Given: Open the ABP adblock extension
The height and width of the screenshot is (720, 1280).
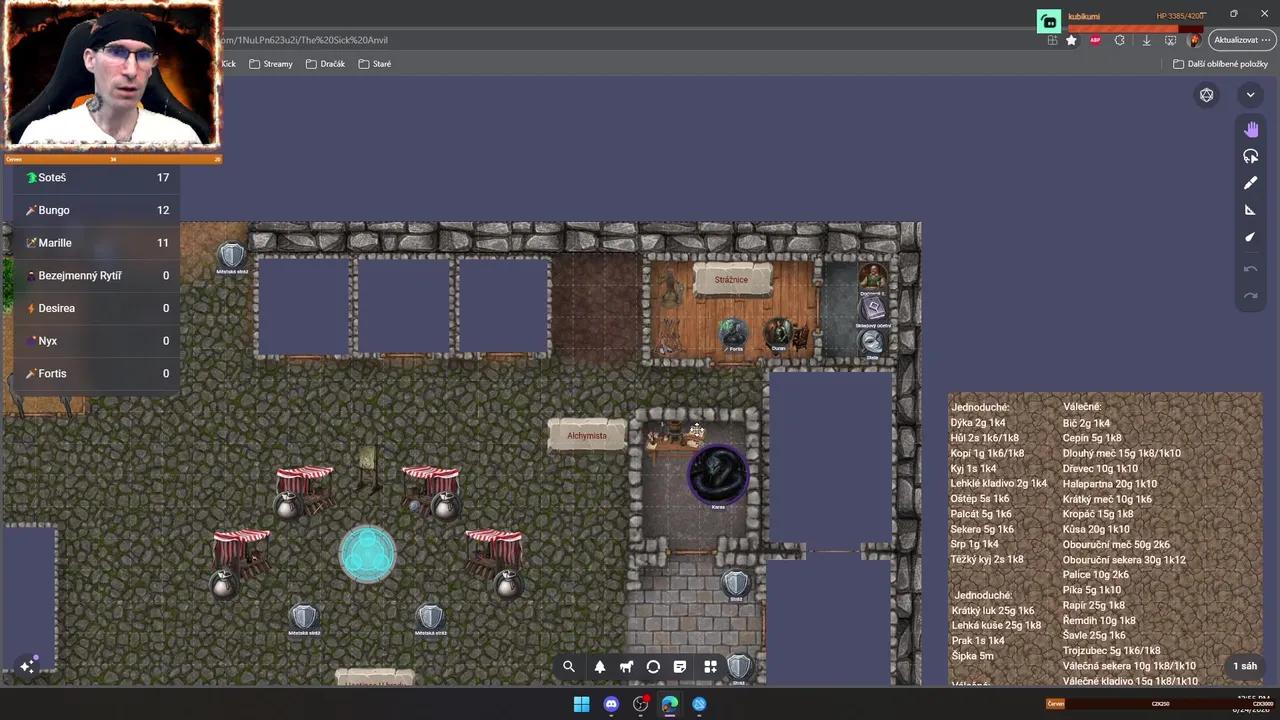Looking at the screenshot, I should pos(1095,40).
